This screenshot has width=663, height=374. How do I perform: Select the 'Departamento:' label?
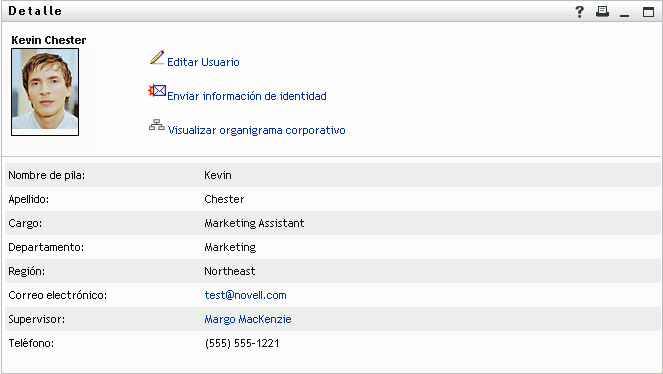click(46, 247)
